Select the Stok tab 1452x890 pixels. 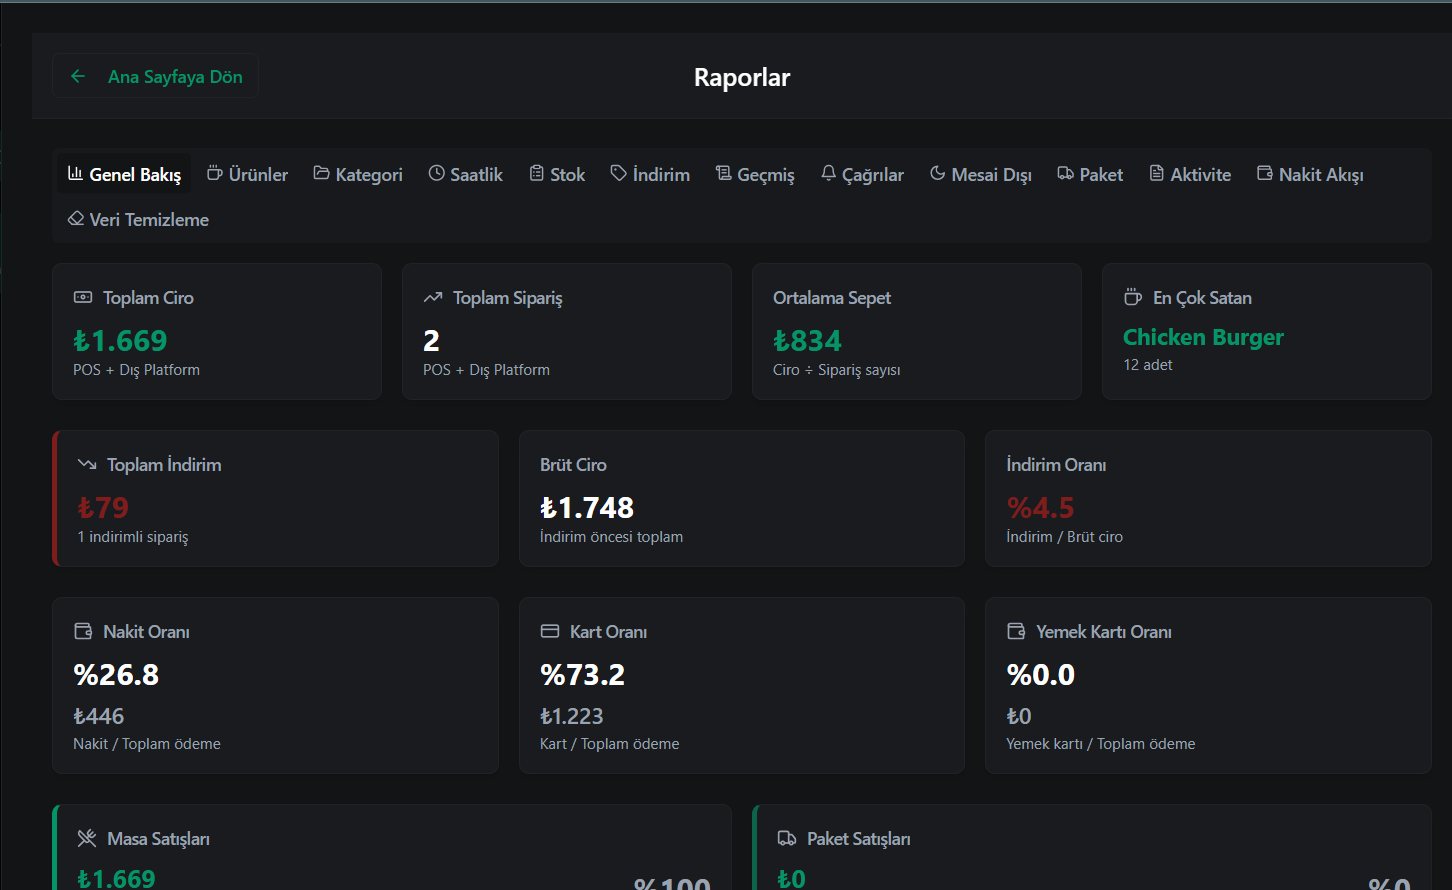pyautogui.click(x=557, y=174)
